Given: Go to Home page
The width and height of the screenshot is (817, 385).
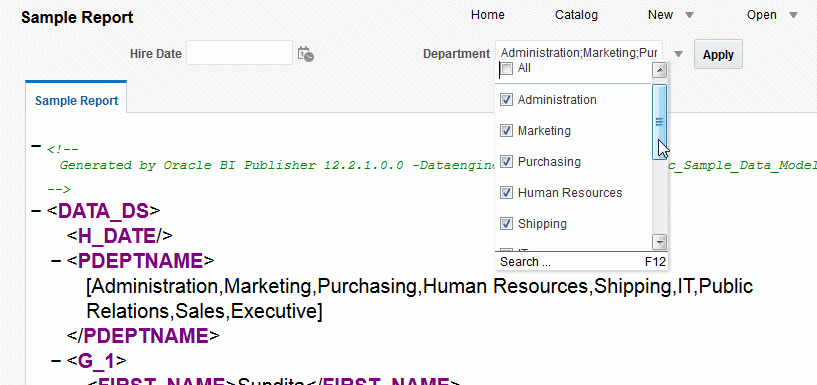Looking at the screenshot, I should click(488, 15).
